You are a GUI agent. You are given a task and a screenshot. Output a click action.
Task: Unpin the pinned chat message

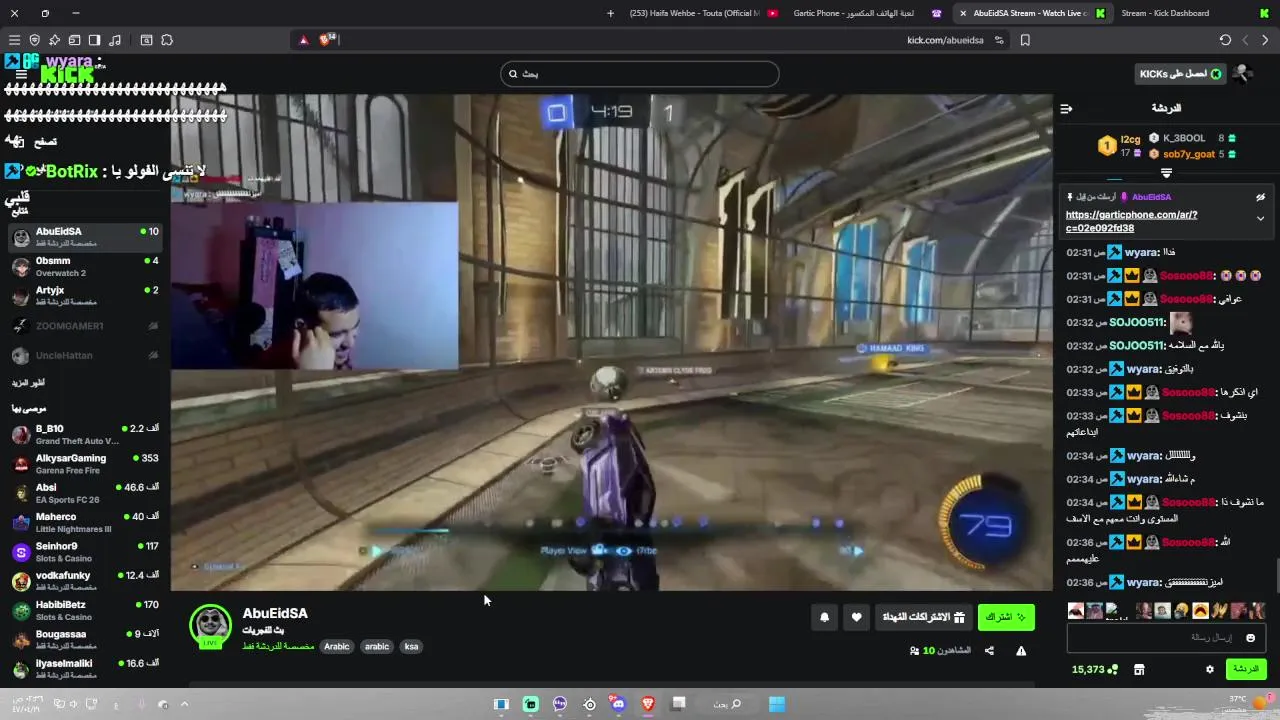point(1260,197)
